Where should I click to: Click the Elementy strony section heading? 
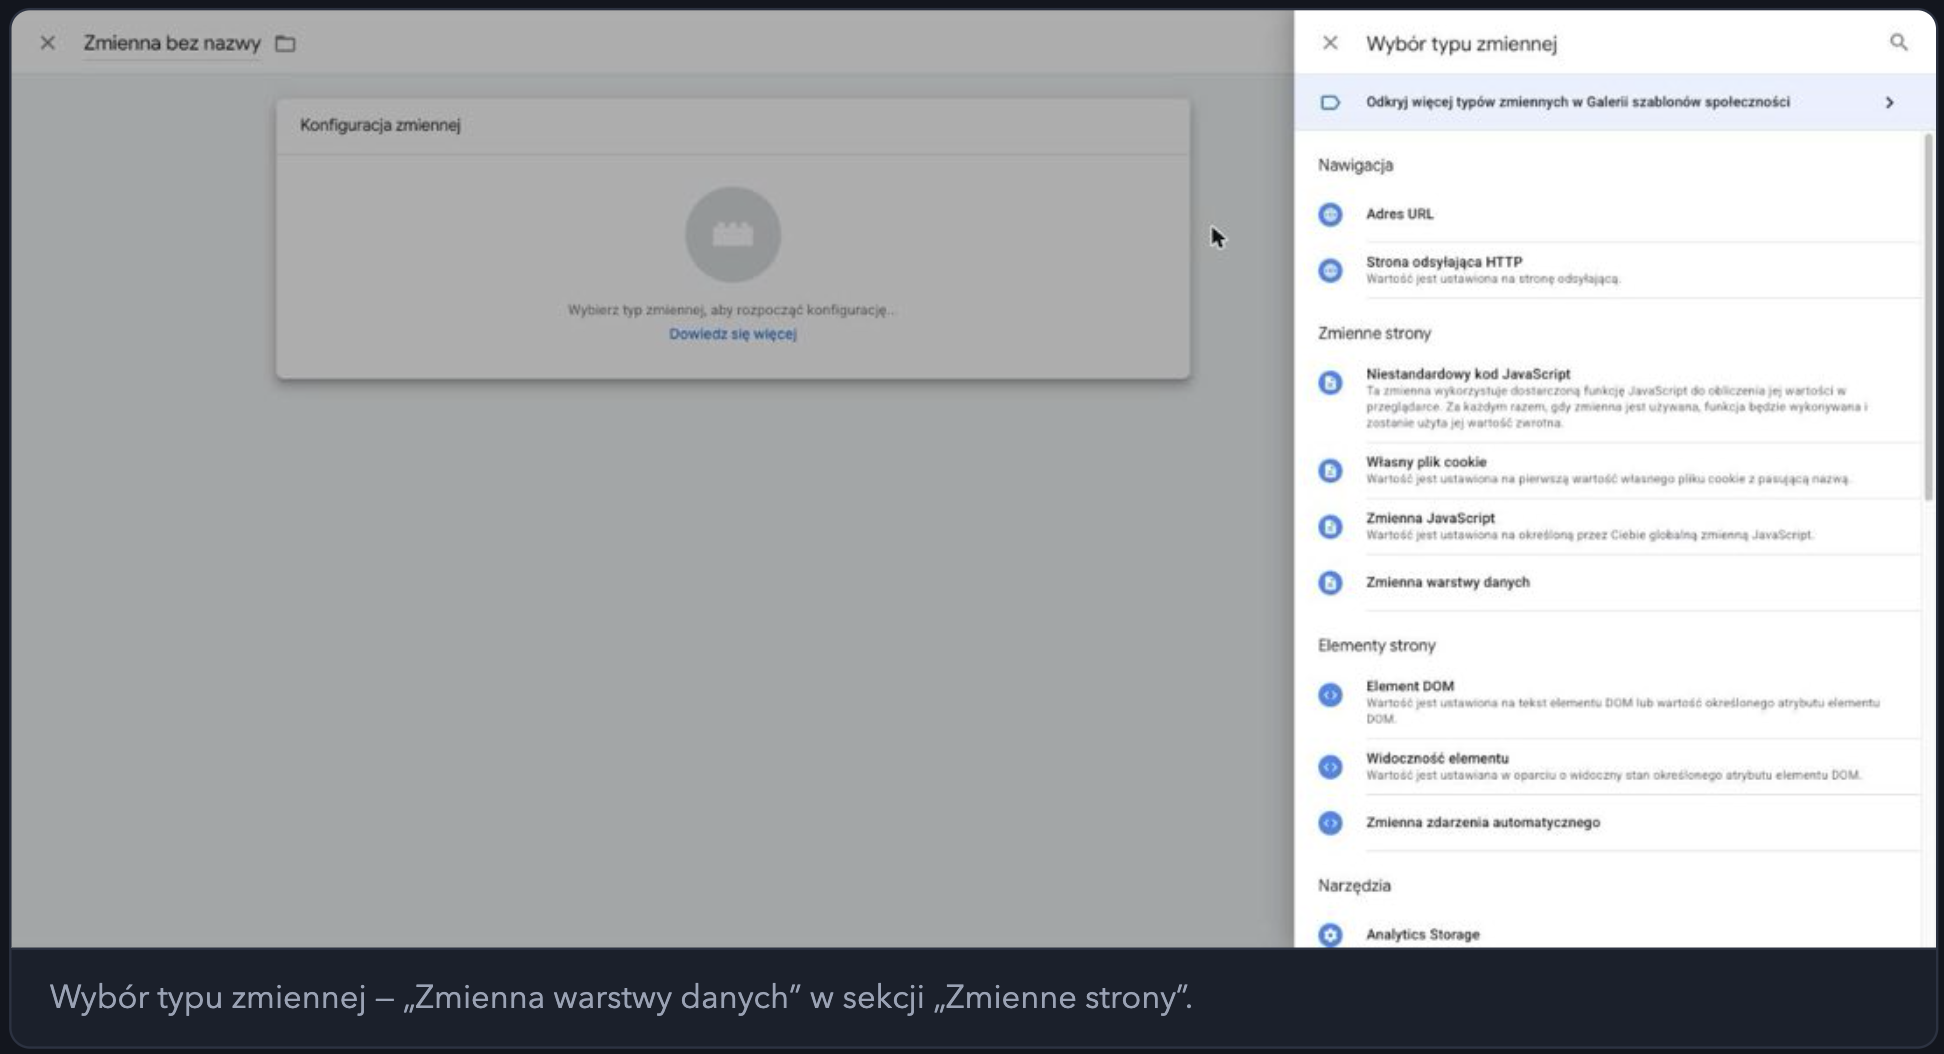(x=1376, y=645)
